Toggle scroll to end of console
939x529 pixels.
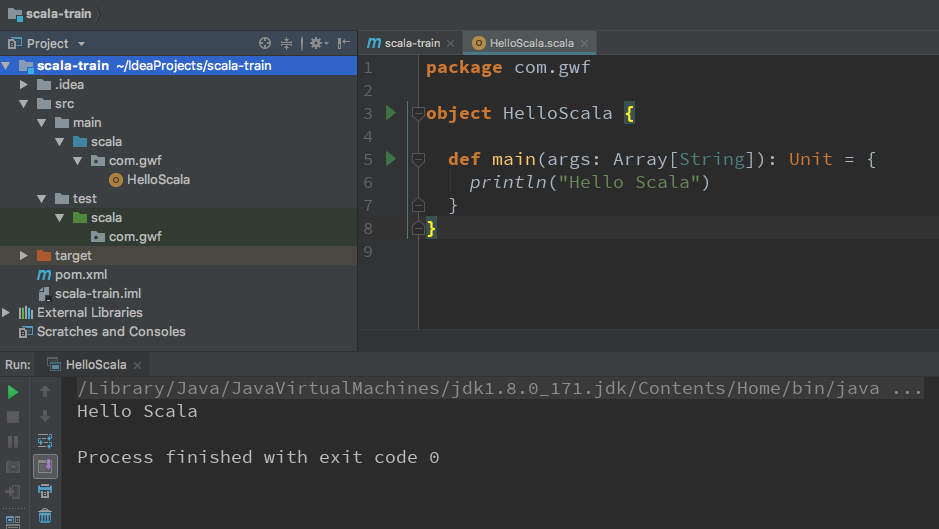pos(45,466)
